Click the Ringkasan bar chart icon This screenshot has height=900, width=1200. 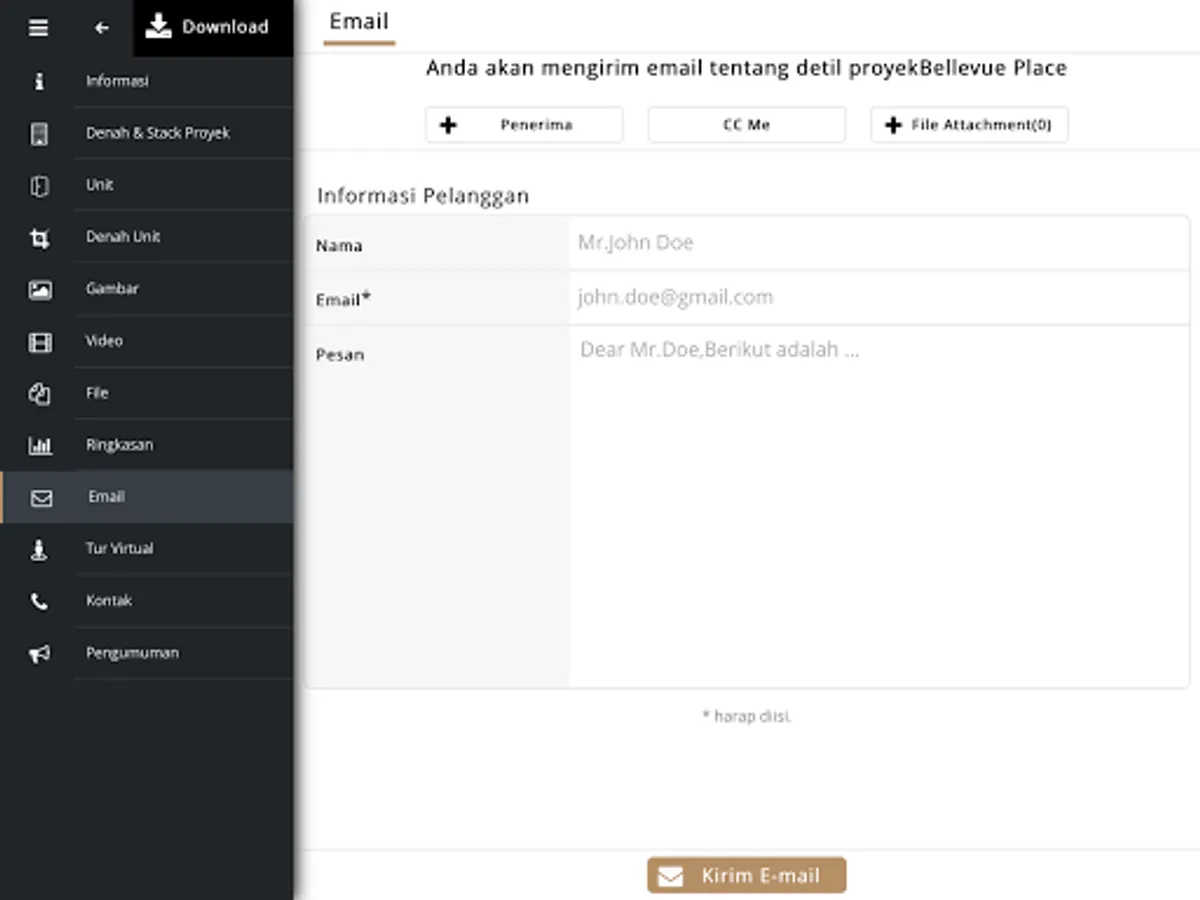(39, 446)
